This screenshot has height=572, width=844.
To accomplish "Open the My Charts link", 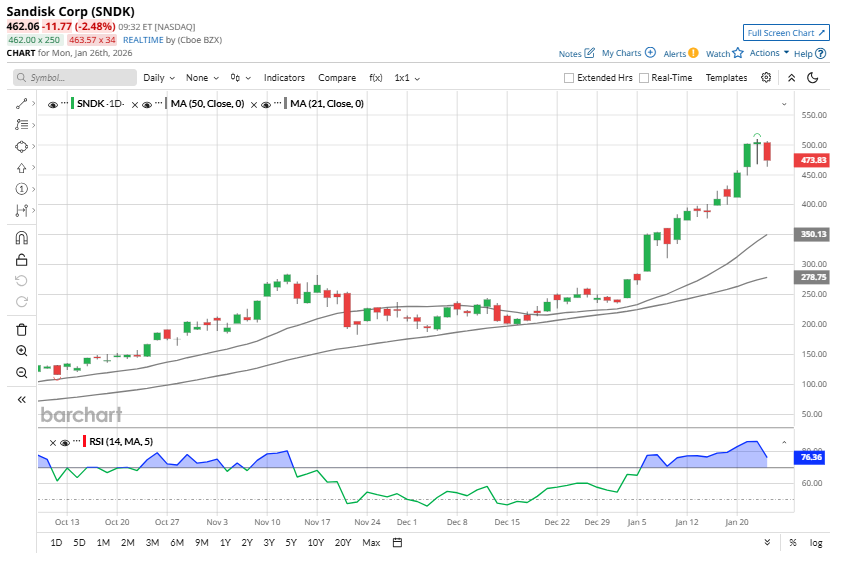I will pyautogui.click(x=628, y=53).
